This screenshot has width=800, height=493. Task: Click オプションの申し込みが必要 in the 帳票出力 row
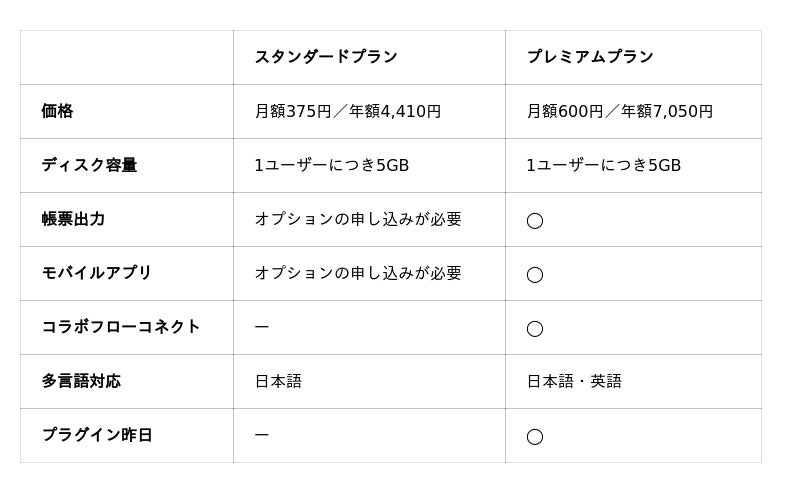pos(358,219)
